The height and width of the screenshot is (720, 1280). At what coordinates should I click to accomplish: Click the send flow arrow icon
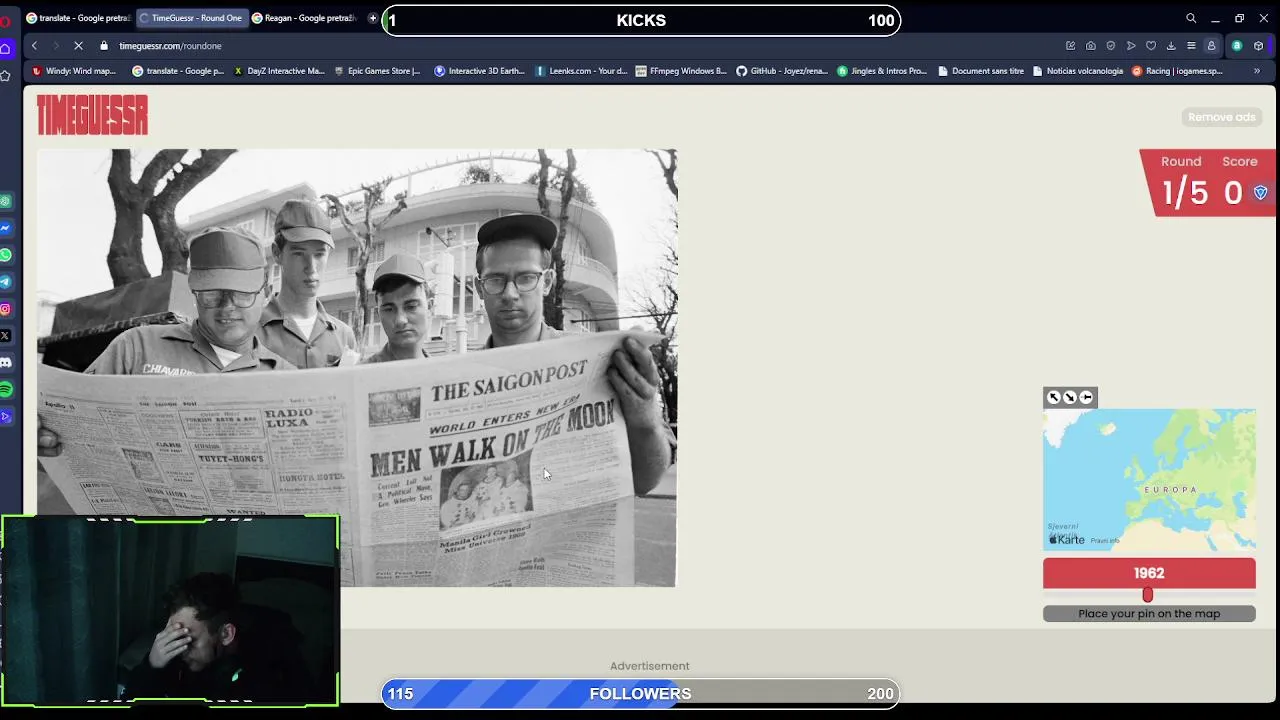1131,46
